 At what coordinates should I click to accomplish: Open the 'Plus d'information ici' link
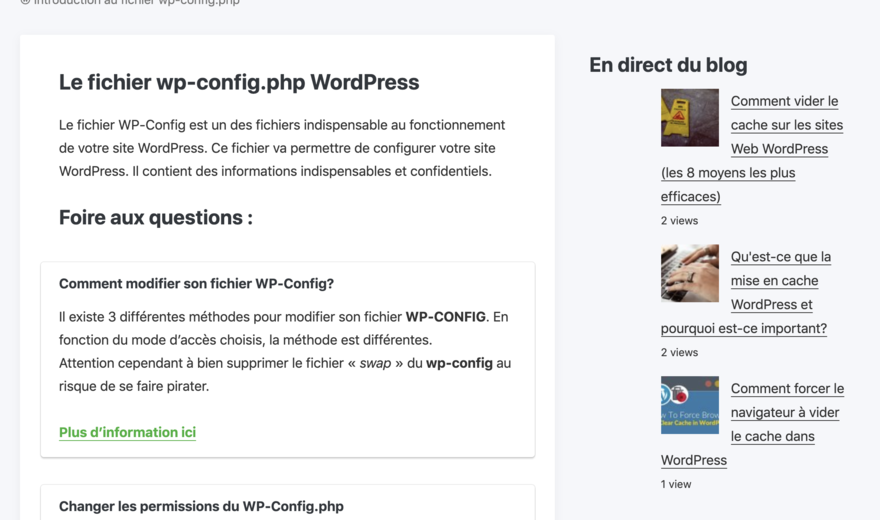[x=127, y=432]
